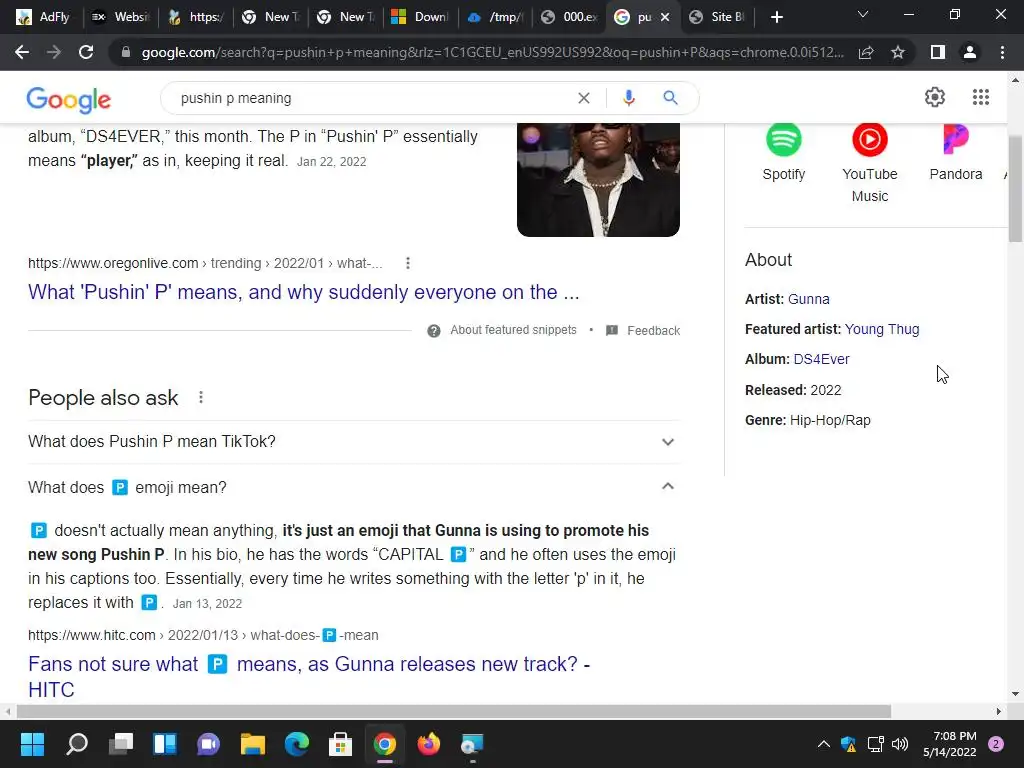Screen dimensions: 1024x768
Task: Submit search with magnifier icon
Action: (x=670, y=98)
